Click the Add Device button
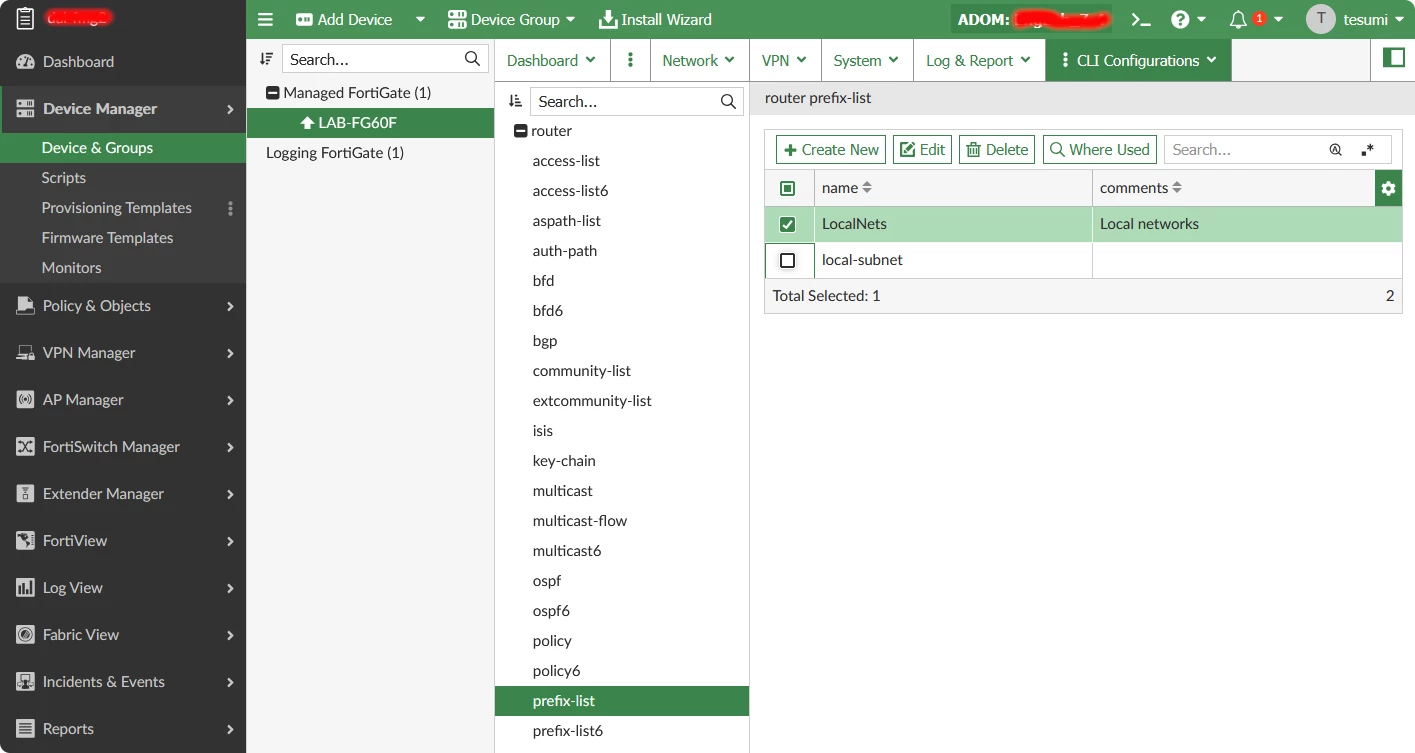 click(344, 20)
